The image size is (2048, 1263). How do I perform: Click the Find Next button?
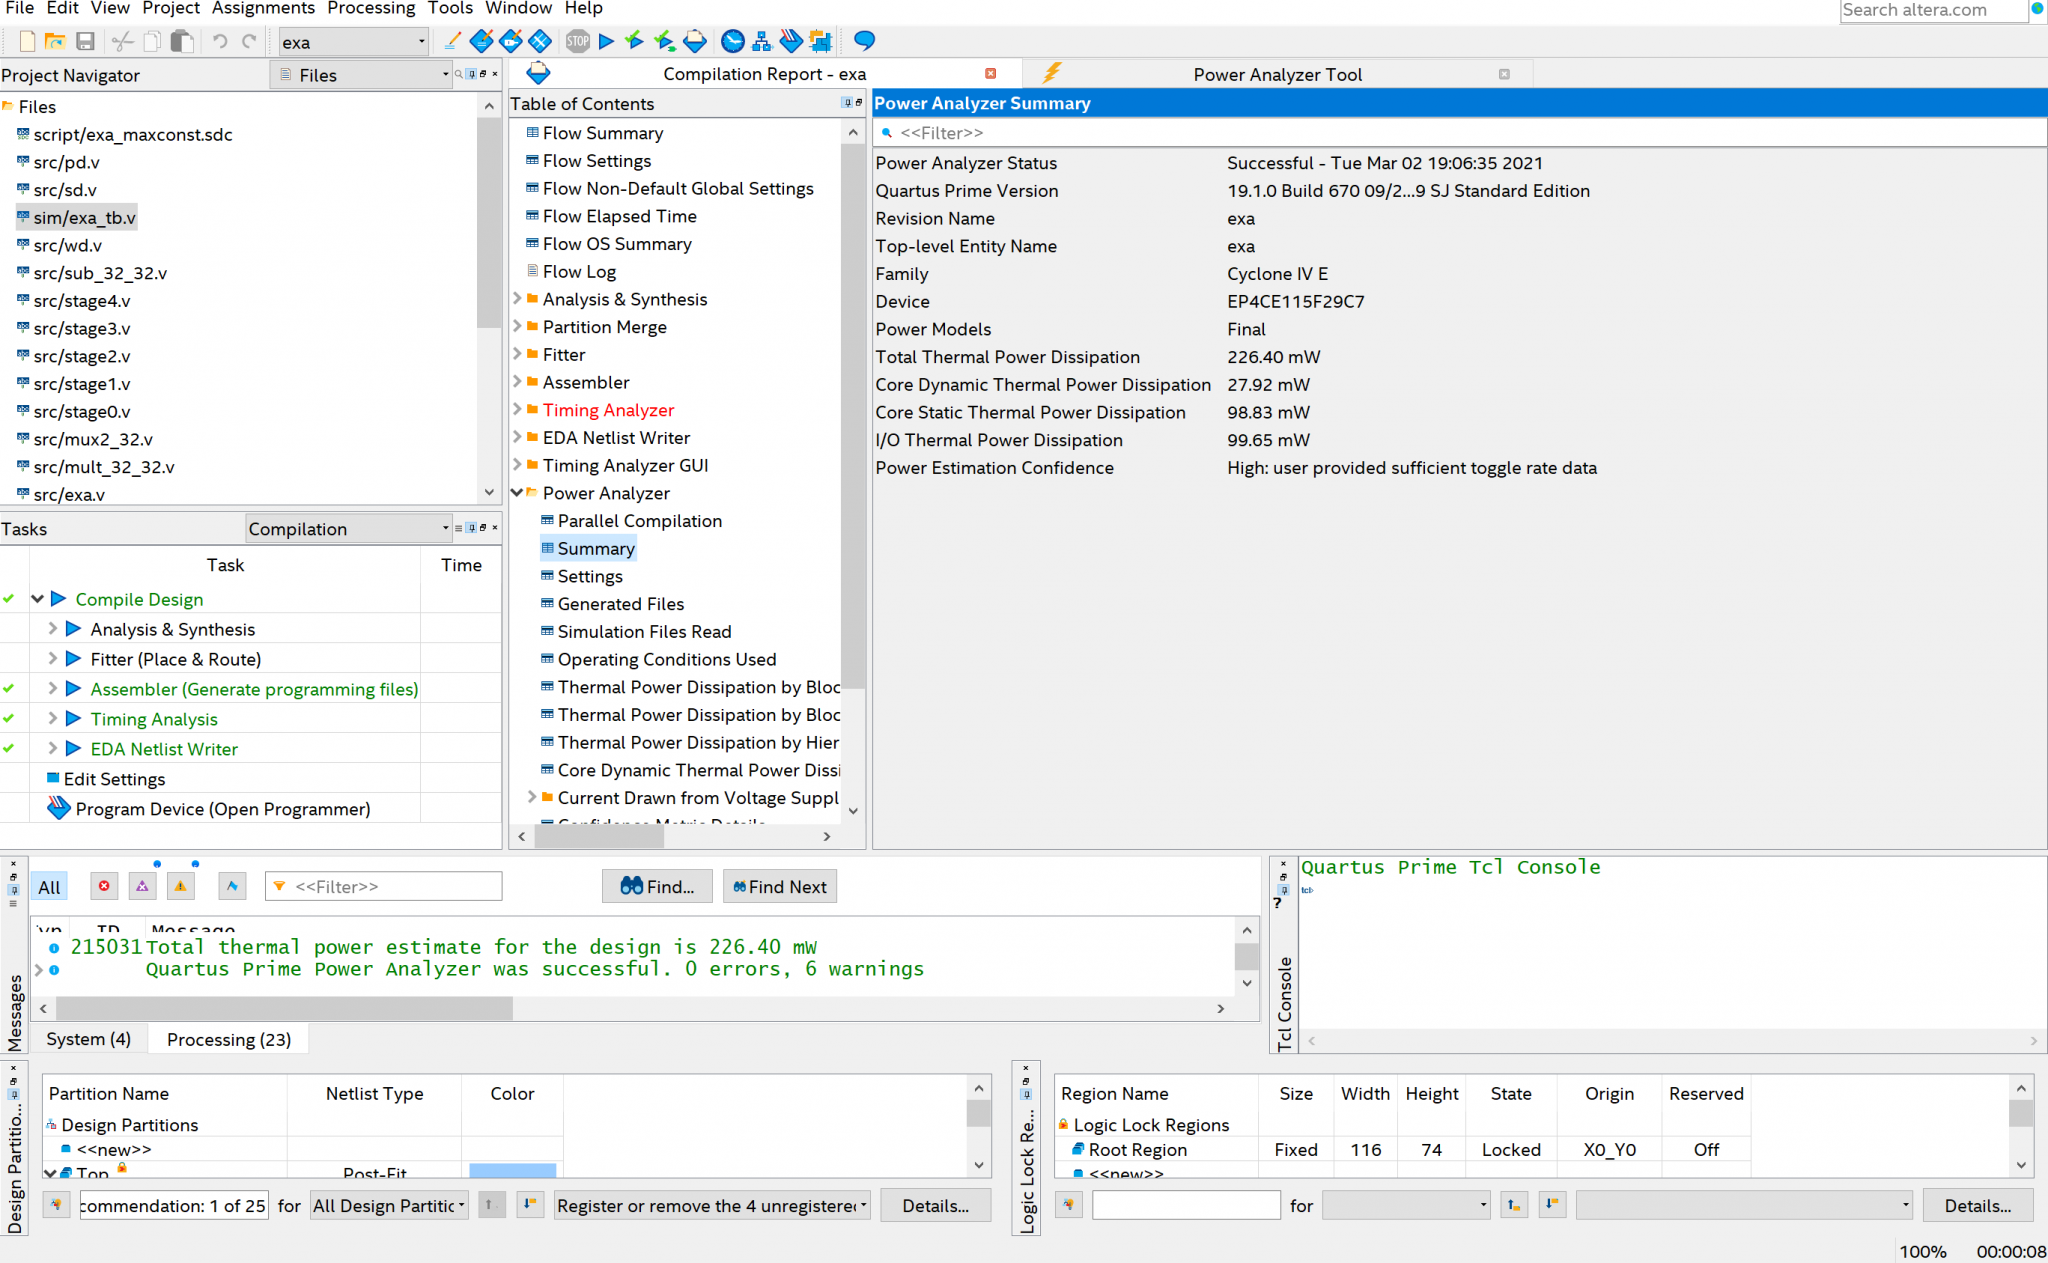779,886
